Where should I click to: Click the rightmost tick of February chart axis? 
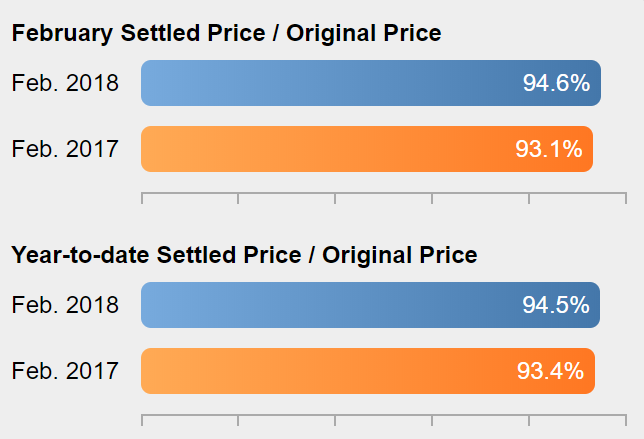click(626, 198)
